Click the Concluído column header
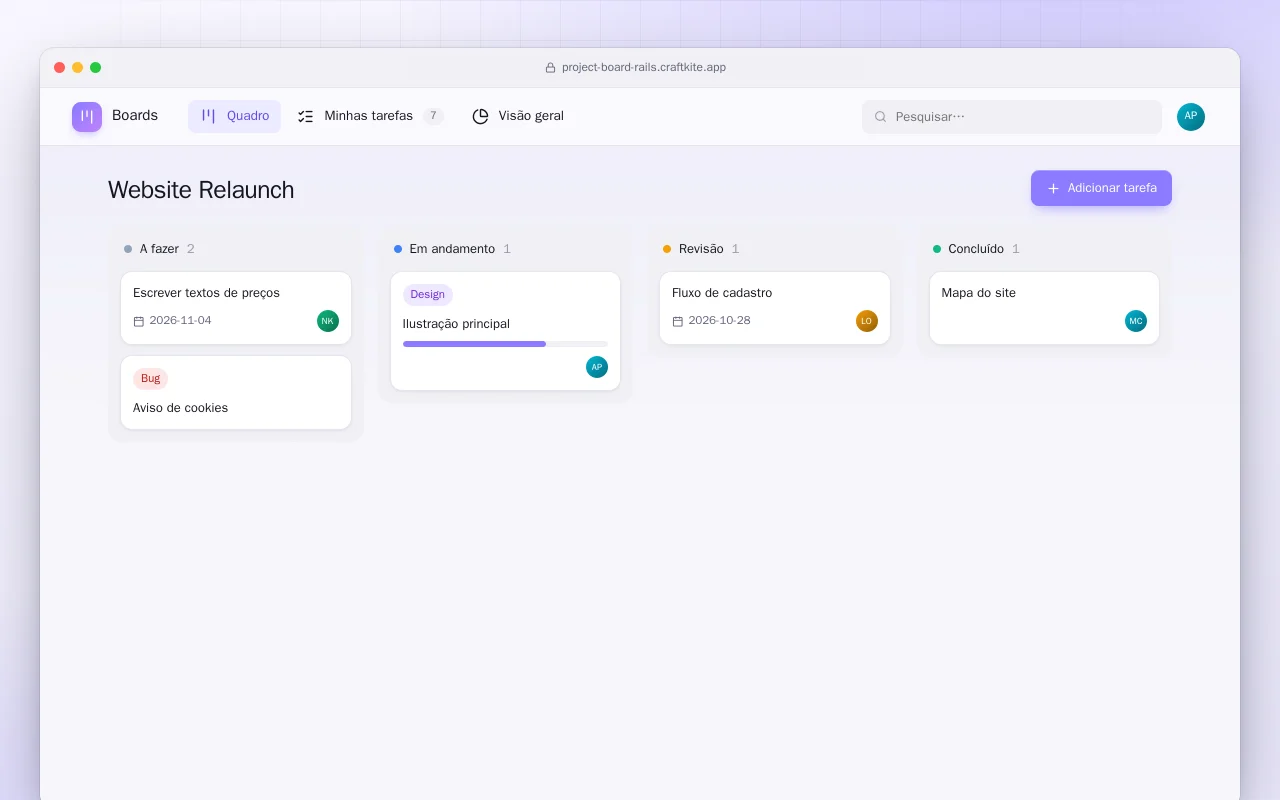This screenshot has height=800, width=1280. [976, 249]
